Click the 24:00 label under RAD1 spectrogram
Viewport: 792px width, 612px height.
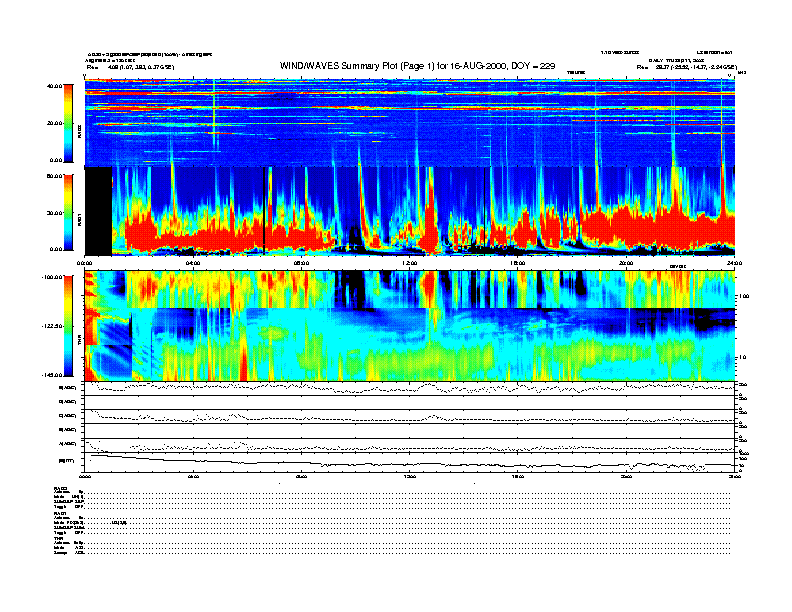tap(734, 263)
